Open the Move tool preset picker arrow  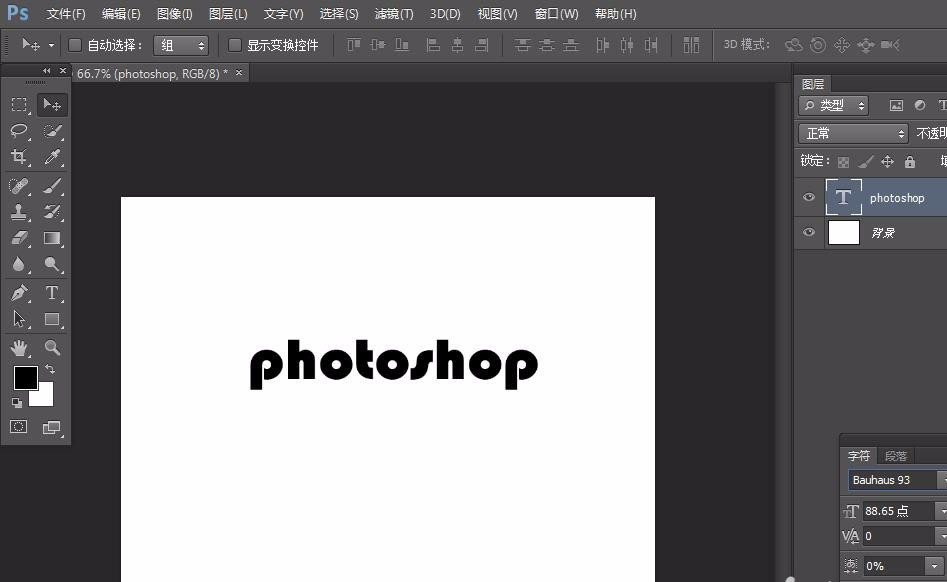point(51,45)
